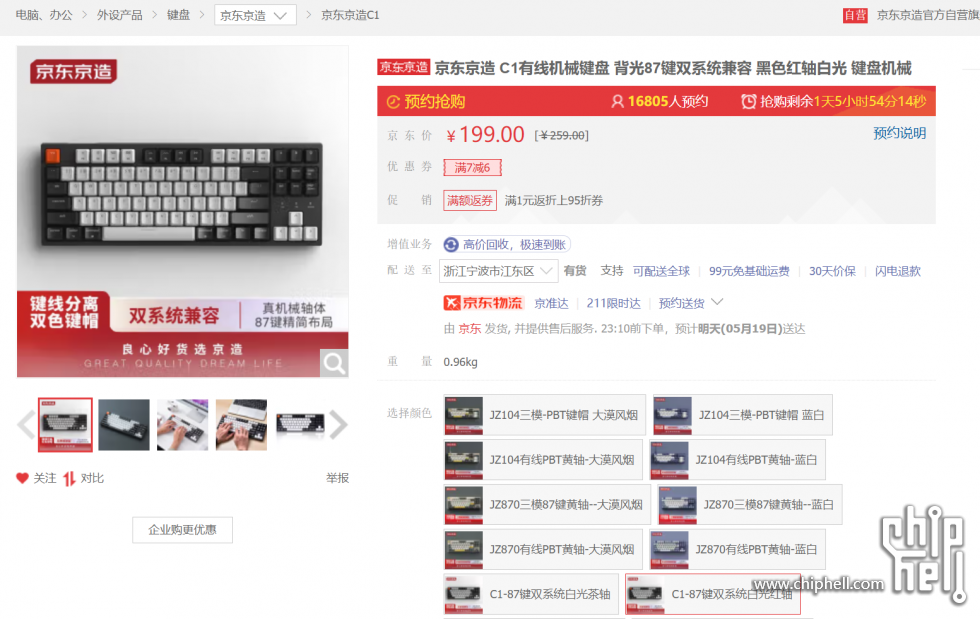The image size is (980, 619).
Task: Choose JZ104三模-PBT键帽 蓝白 color option
Action: 742,415
